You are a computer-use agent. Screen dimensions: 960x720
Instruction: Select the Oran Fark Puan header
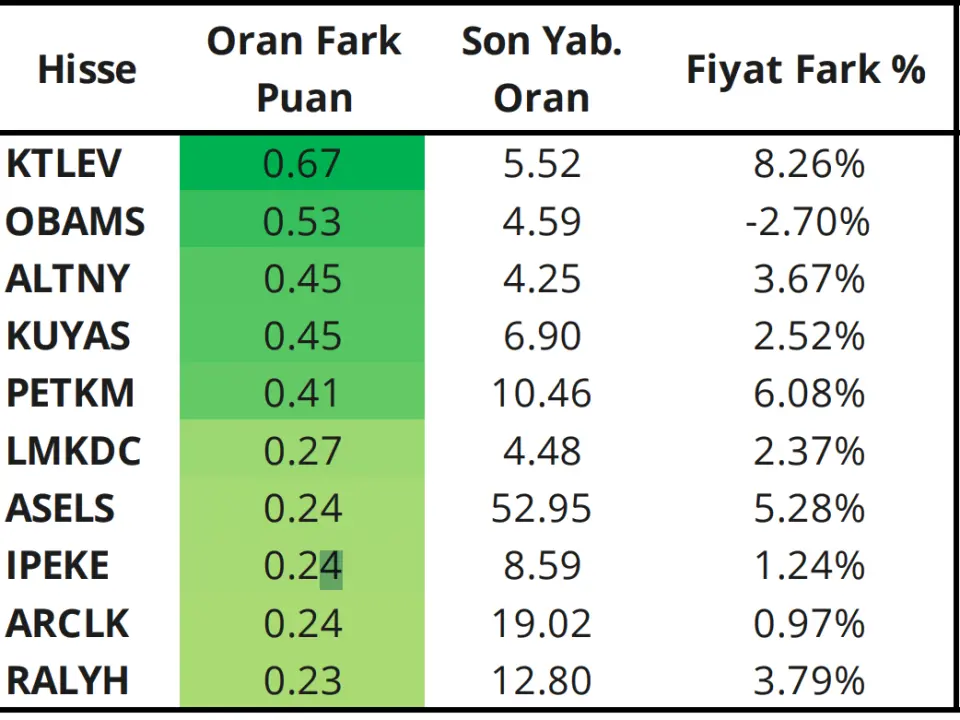tap(304, 69)
